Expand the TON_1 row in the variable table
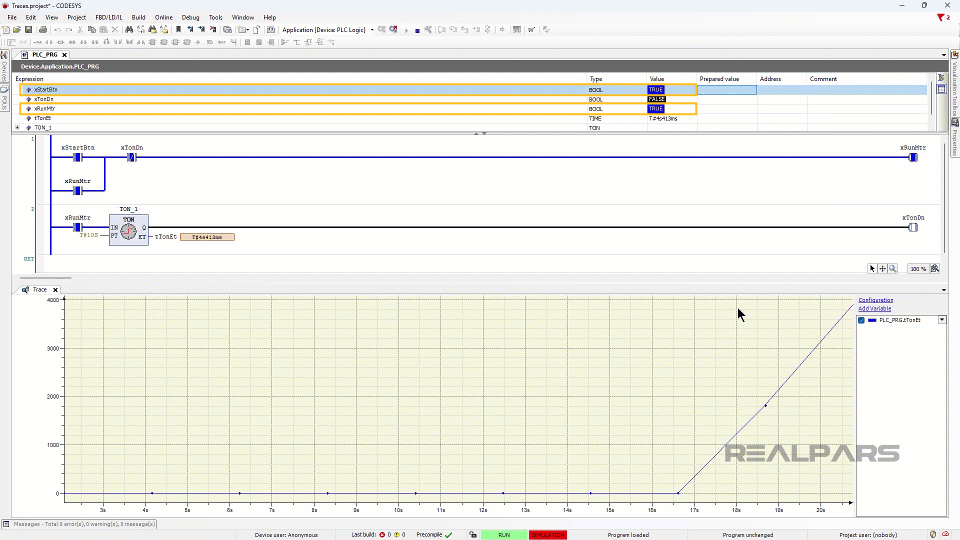Image resolution: width=960 pixels, height=540 pixels. (17, 127)
